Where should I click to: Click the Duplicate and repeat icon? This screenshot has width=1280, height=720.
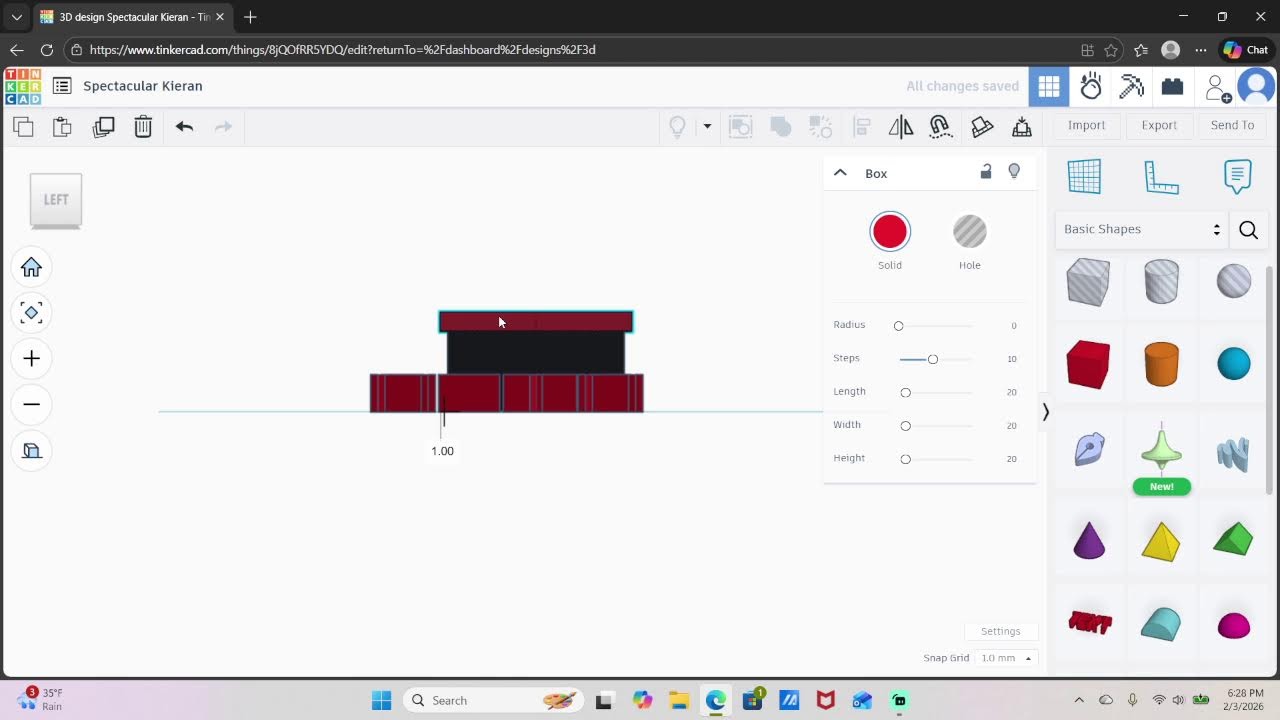103,126
